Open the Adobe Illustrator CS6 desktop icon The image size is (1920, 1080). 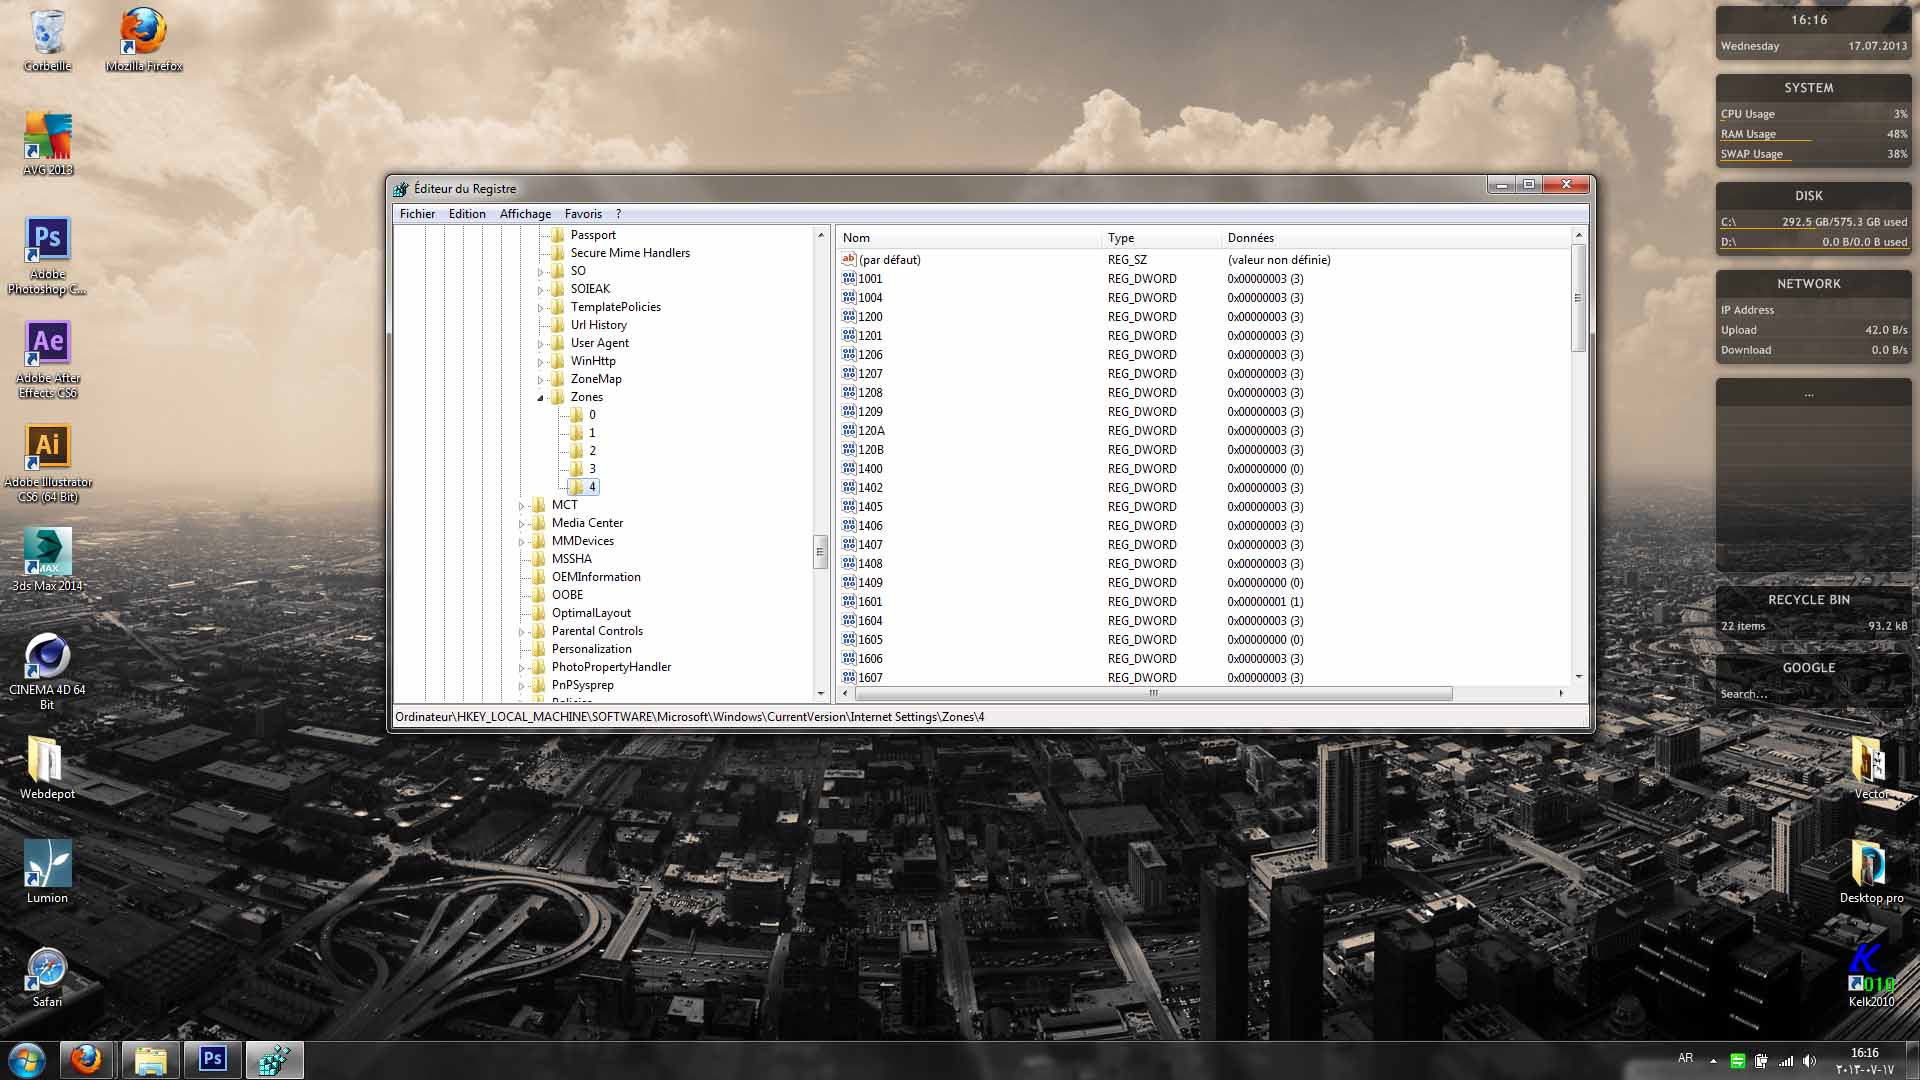(x=47, y=463)
